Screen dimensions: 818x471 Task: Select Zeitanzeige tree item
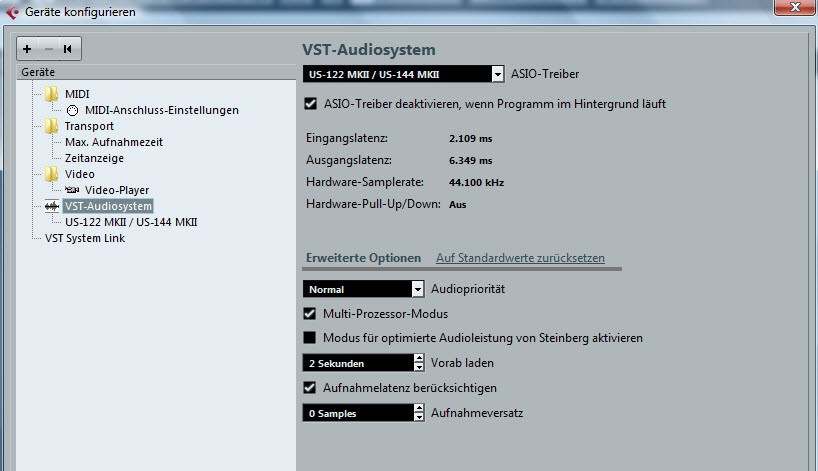(94, 158)
